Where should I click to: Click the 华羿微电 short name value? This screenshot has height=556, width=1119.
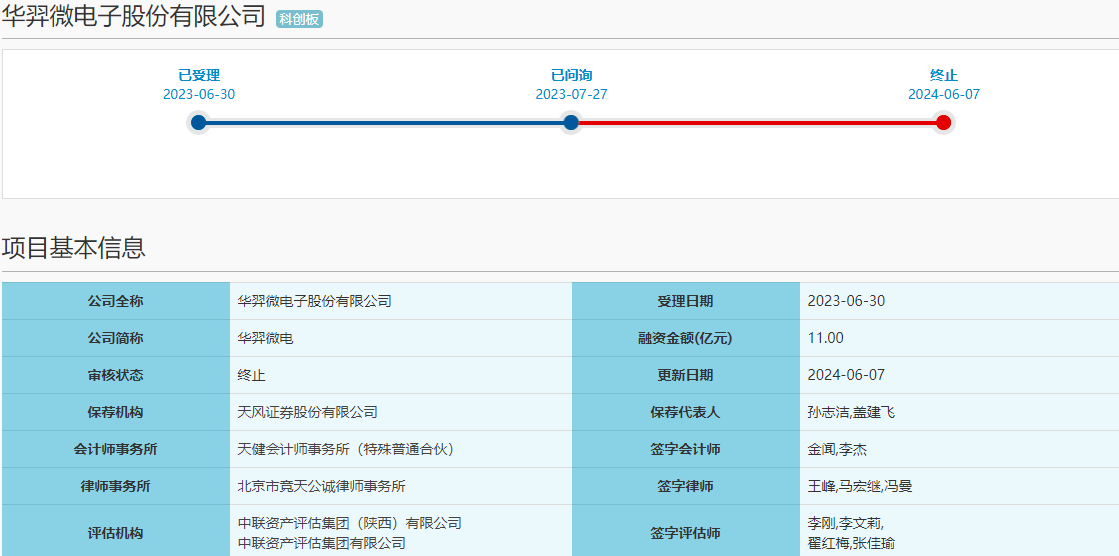(265, 338)
